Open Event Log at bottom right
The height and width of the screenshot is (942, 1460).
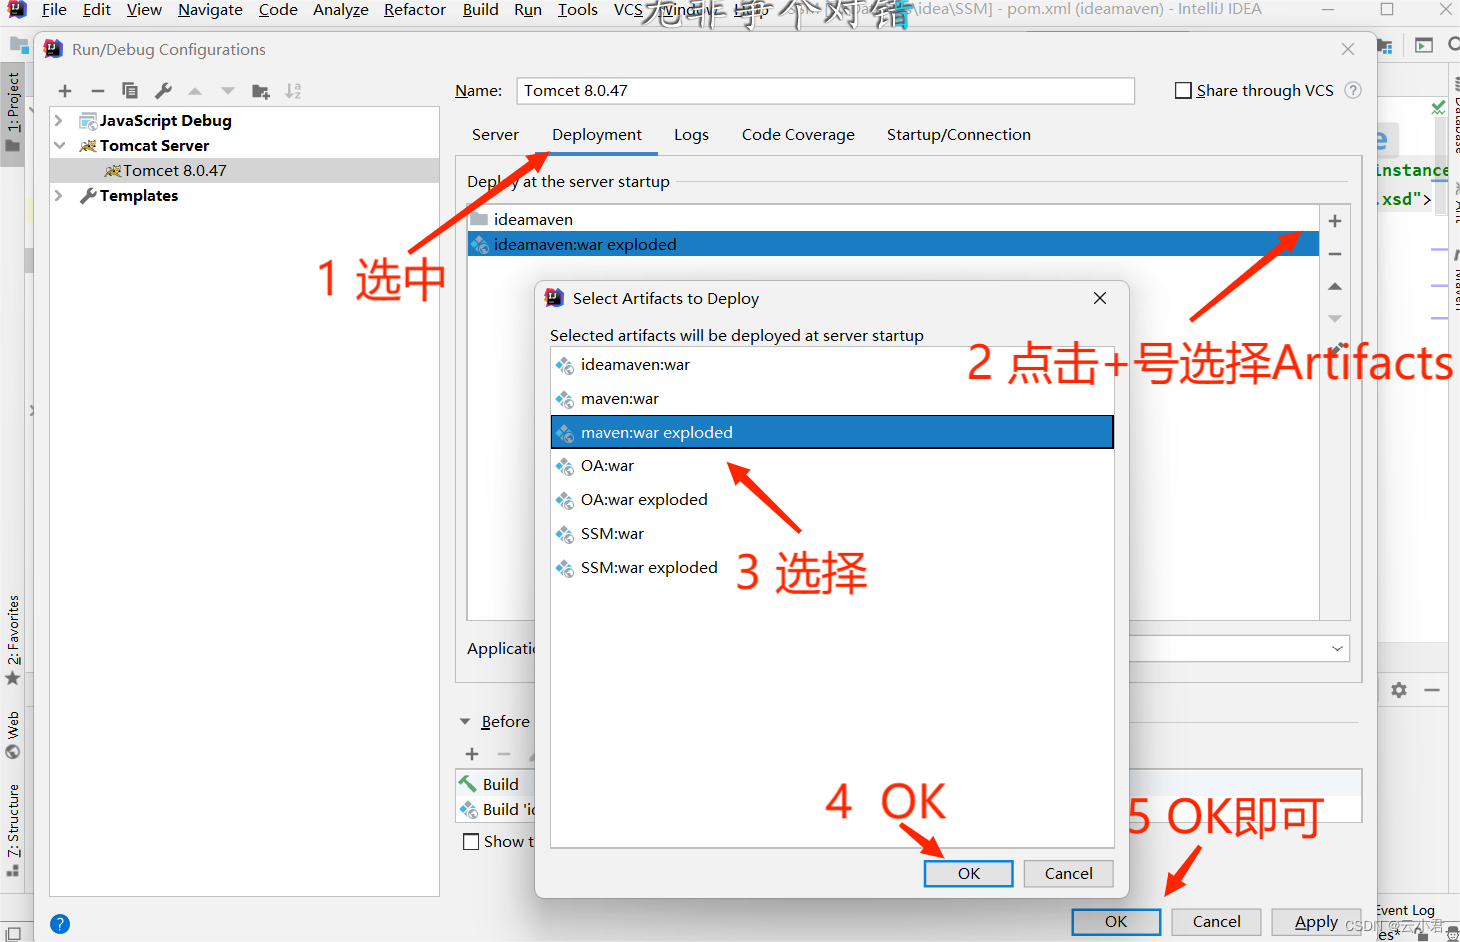coord(1405,910)
